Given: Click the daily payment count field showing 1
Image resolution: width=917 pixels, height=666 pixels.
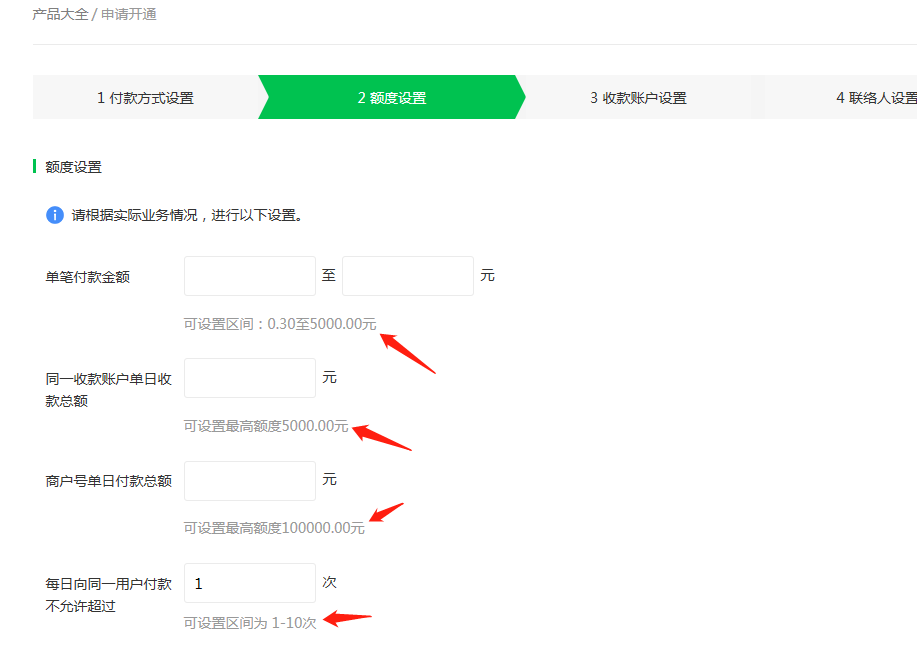Looking at the screenshot, I should coord(250,583).
